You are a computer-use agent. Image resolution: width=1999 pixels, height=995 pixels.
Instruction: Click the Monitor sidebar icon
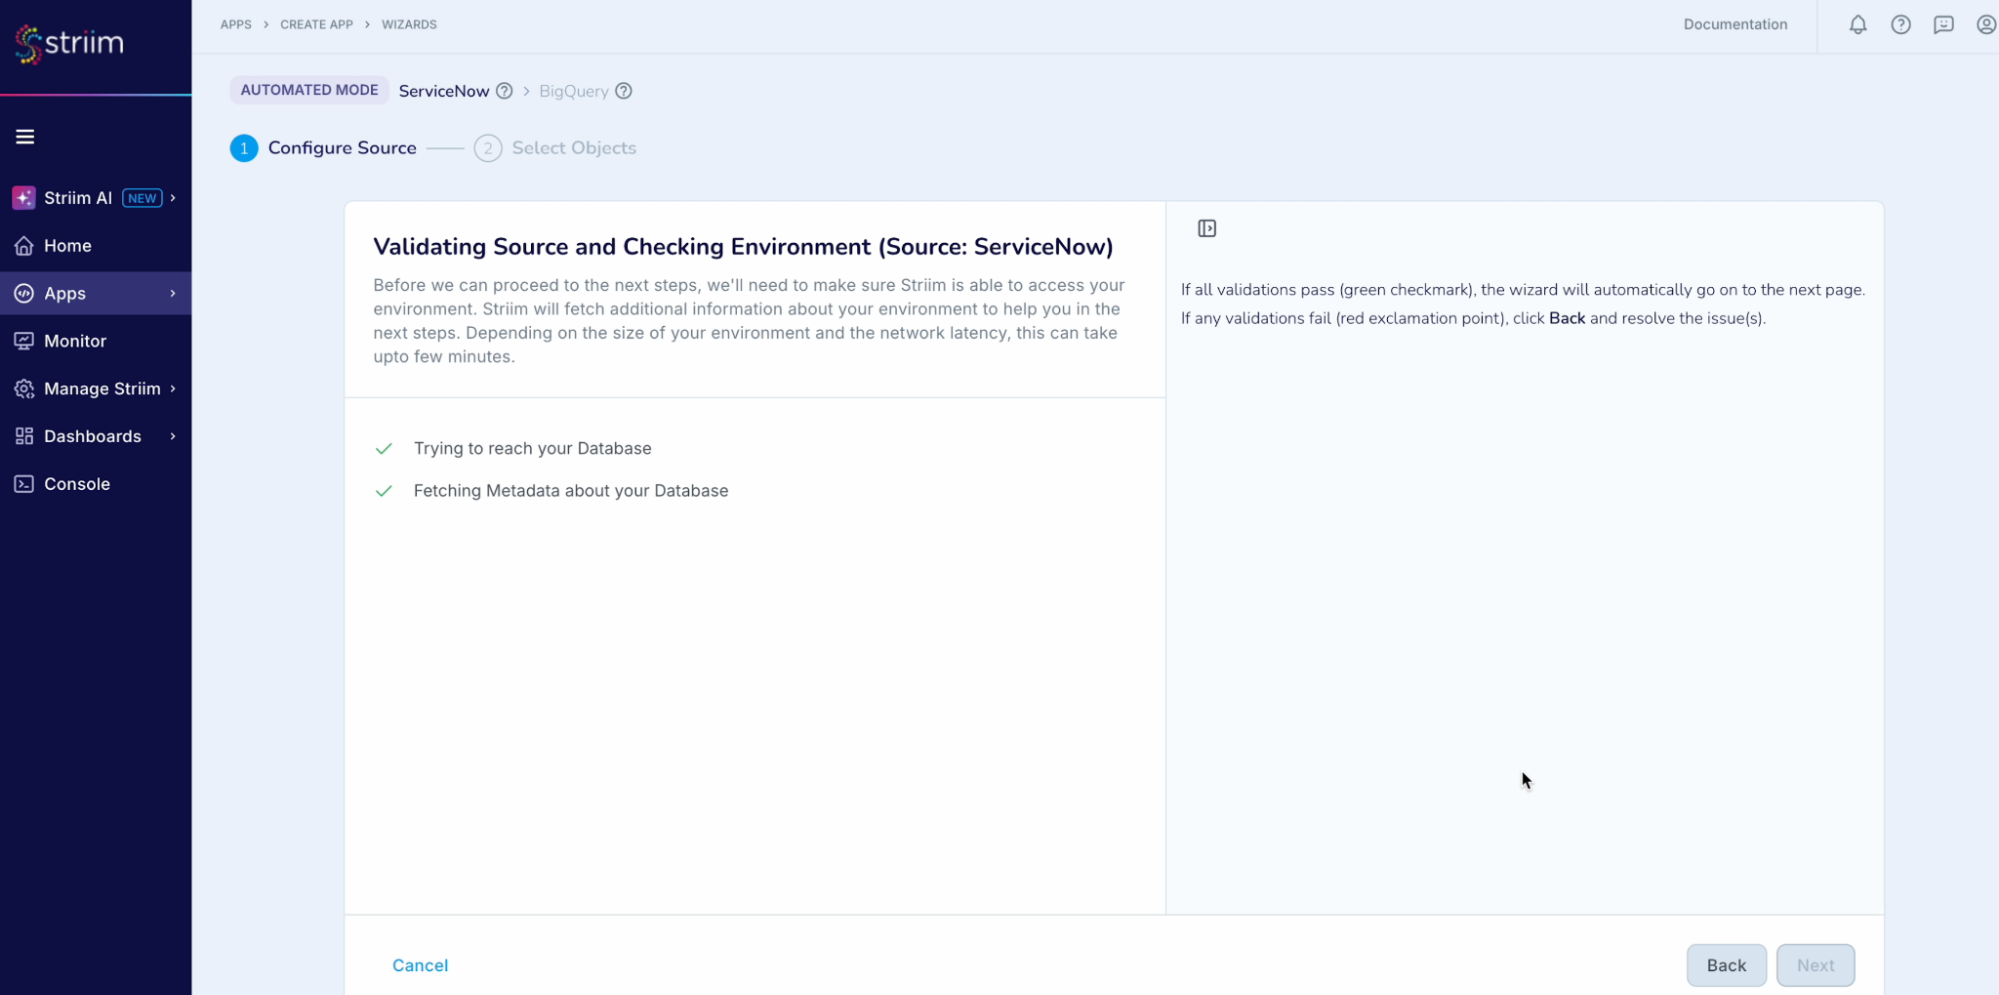pyautogui.click(x=24, y=341)
